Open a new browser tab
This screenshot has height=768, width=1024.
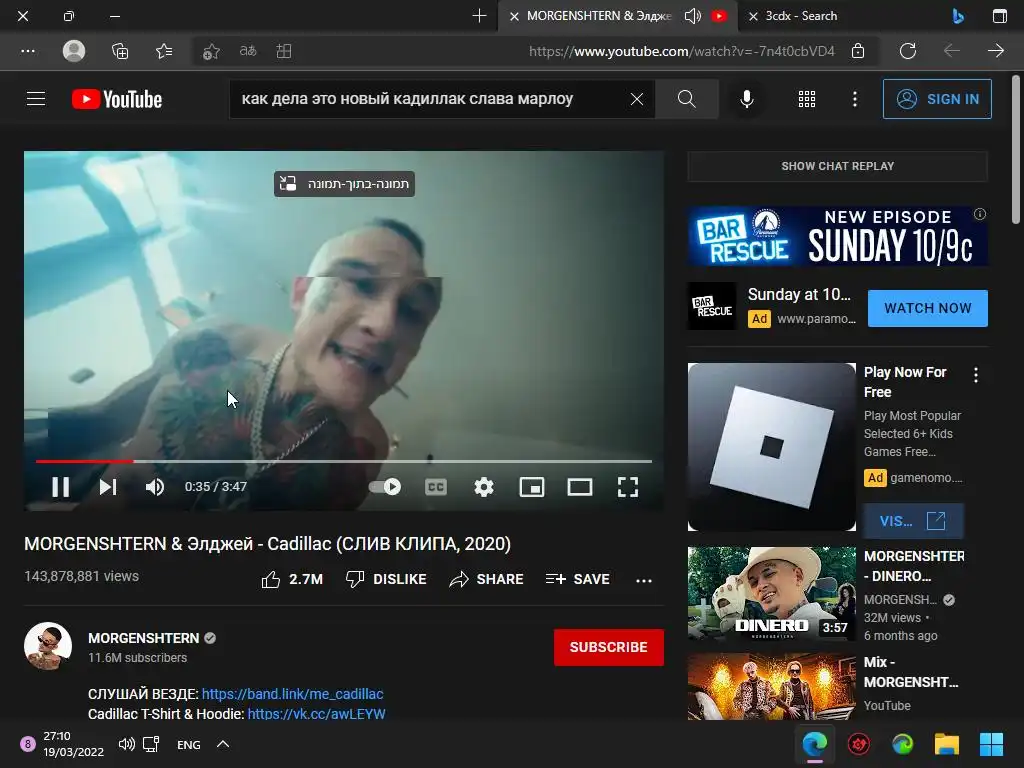pyautogui.click(x=479, y=16)
